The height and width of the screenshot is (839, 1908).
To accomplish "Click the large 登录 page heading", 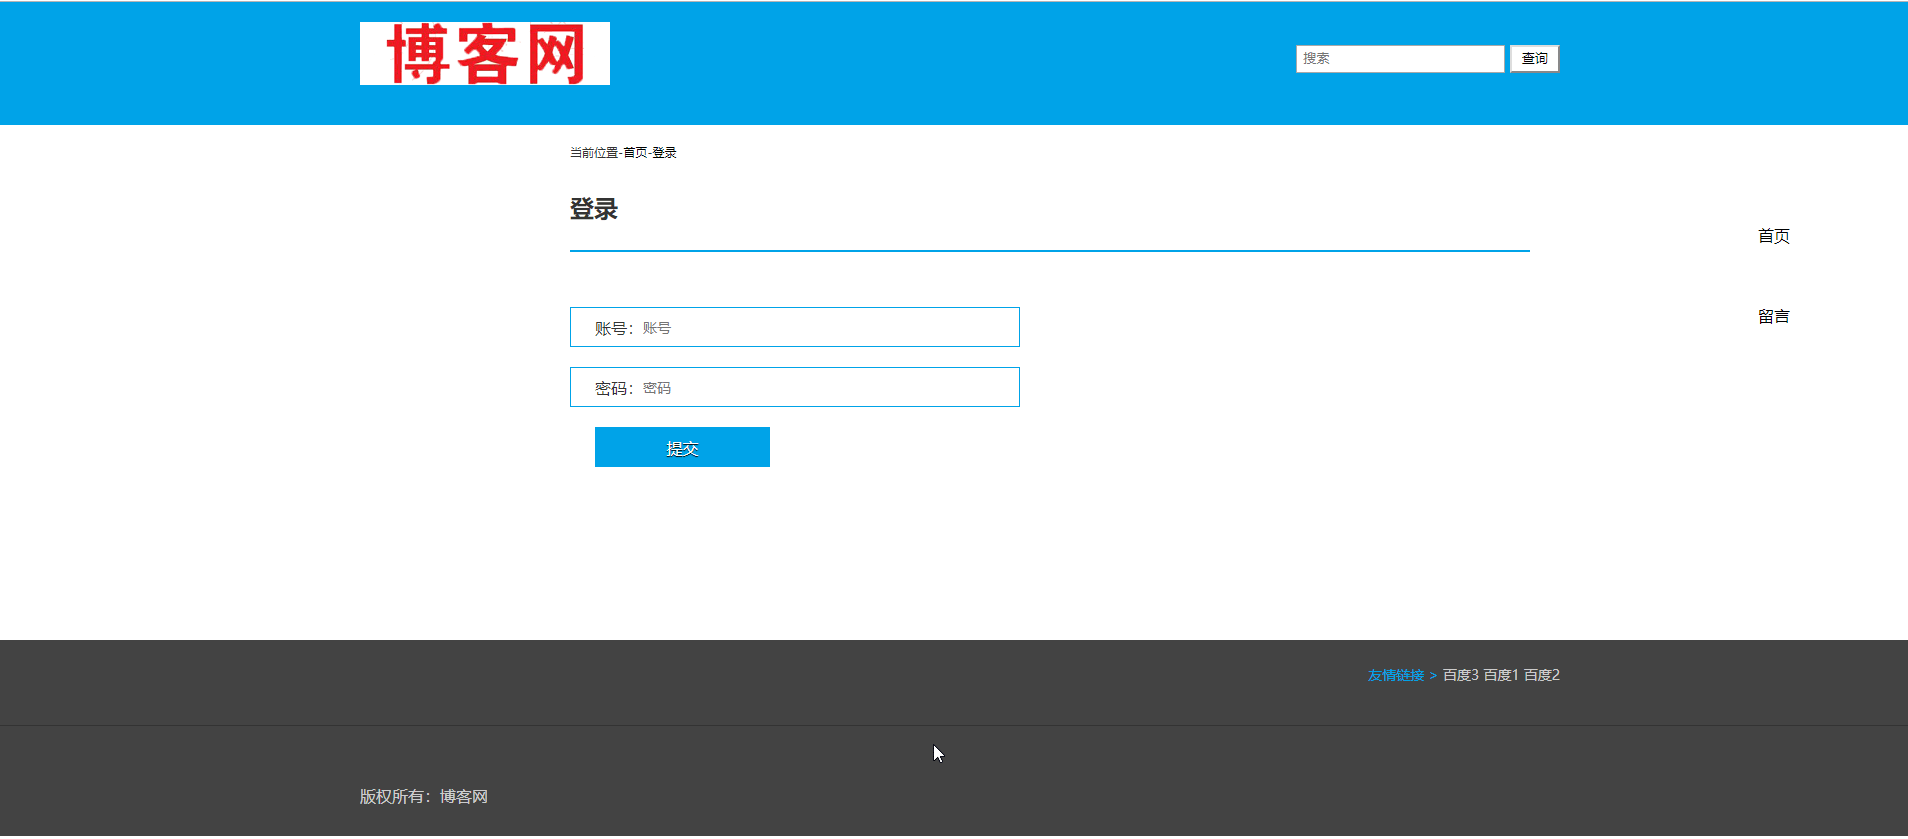I will (594, 210).
